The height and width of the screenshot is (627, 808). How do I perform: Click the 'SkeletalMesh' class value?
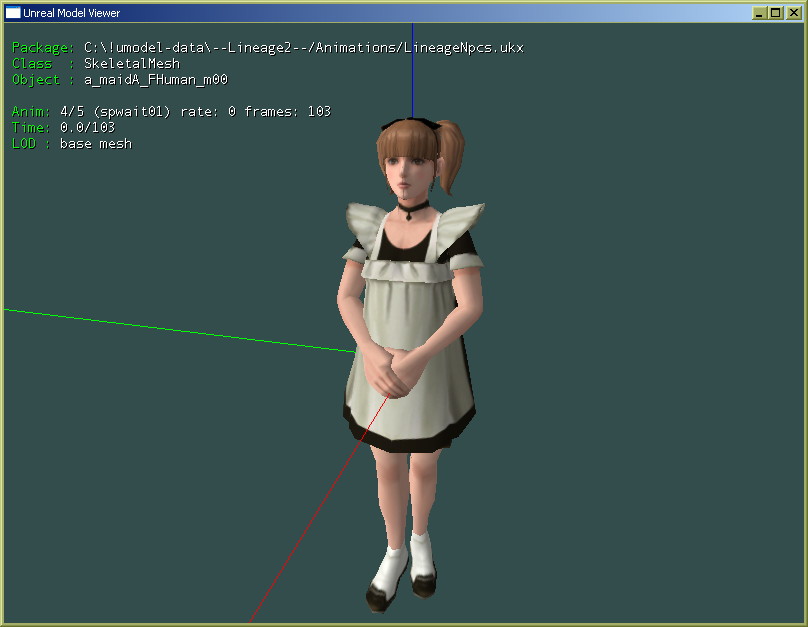(132, 63)
